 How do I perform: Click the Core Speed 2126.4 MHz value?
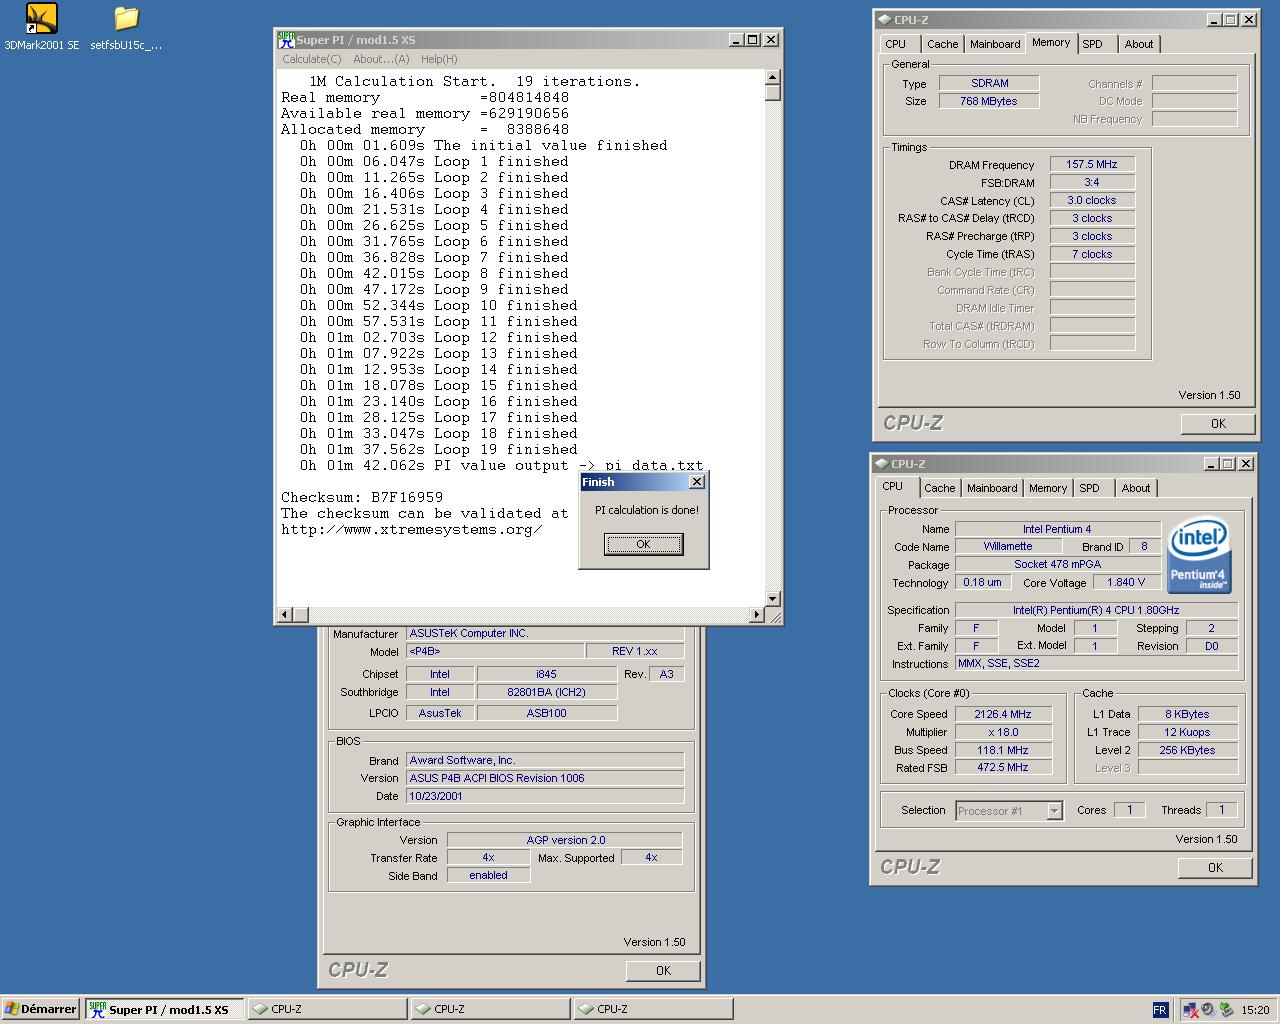click(1003, 715)
